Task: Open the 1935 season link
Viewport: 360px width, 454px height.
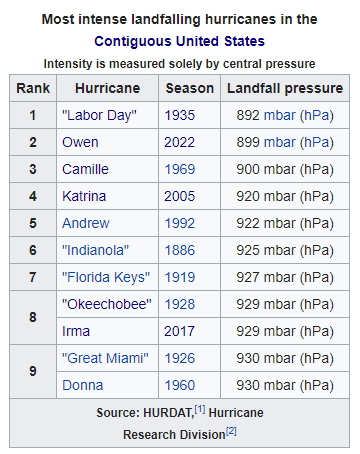Action: pos(180,115)
